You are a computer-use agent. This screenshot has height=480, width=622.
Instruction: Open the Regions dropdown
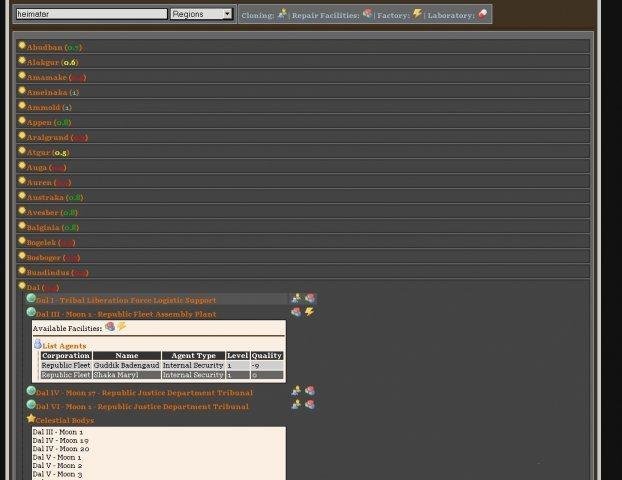pos(202,14)
